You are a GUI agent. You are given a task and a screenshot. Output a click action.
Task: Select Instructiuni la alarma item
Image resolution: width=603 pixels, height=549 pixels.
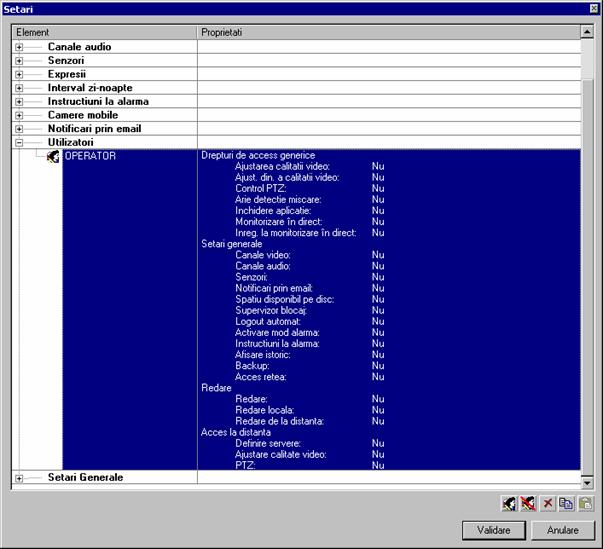pyautogui.click(x=97, y=102)
